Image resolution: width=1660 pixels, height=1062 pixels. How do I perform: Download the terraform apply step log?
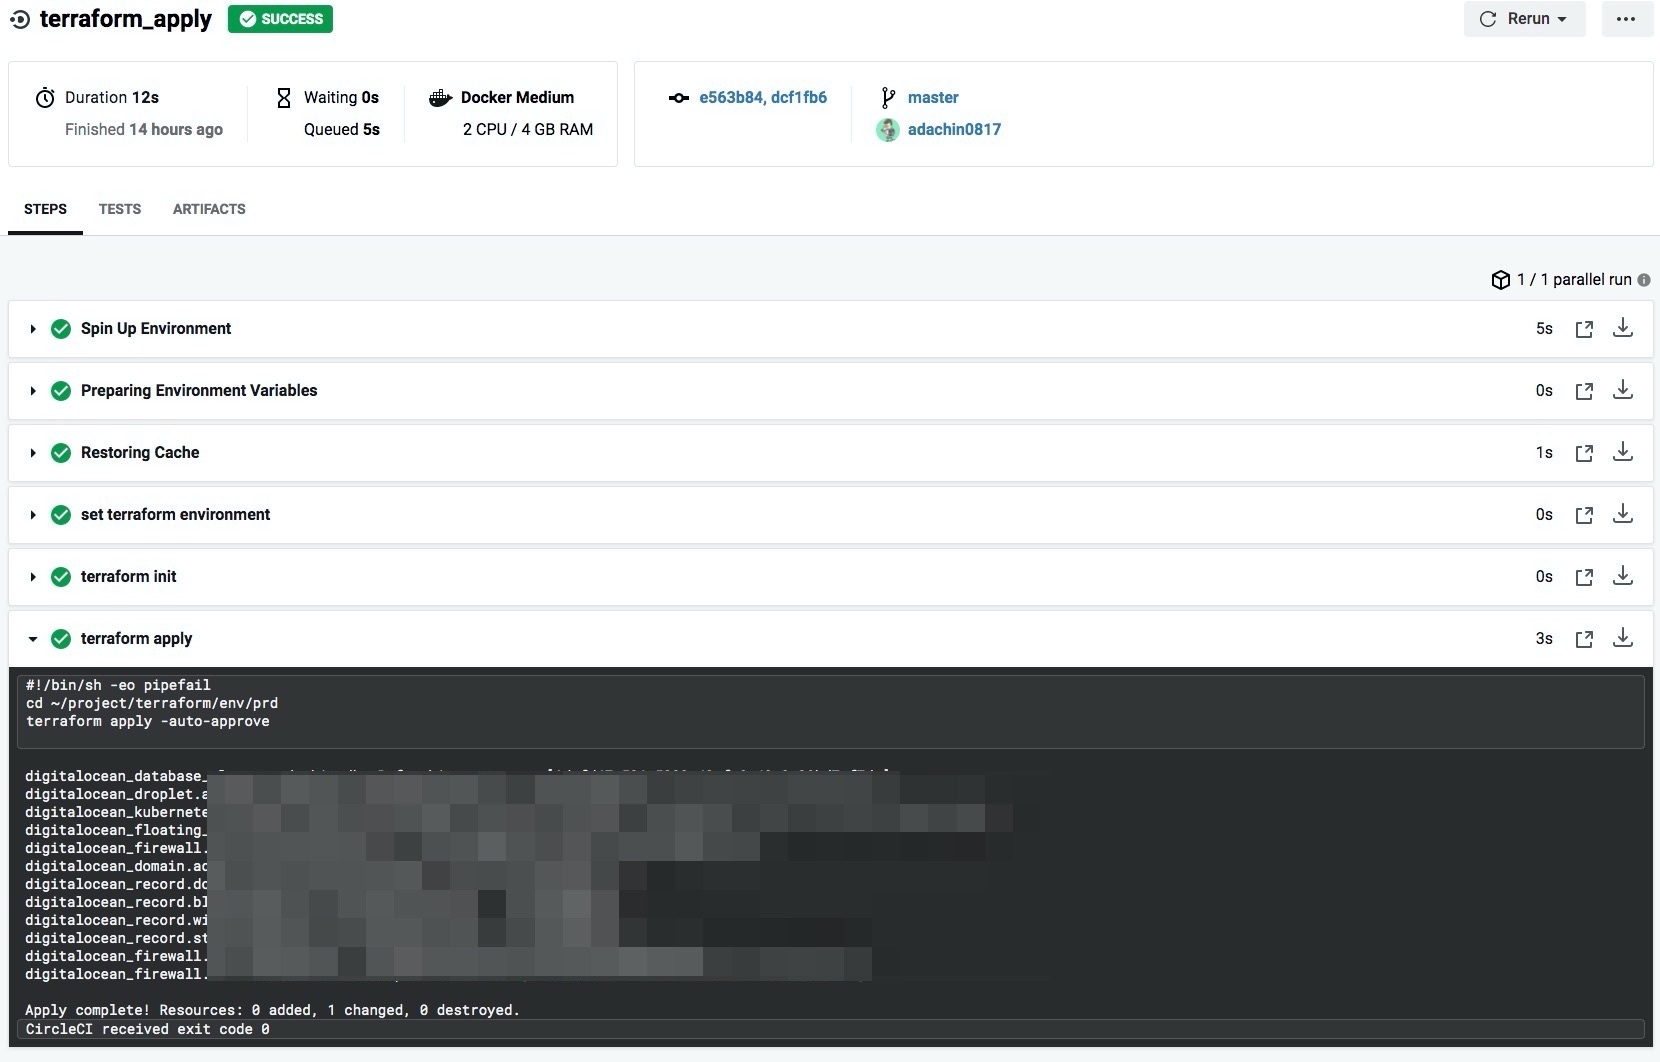1623,638
